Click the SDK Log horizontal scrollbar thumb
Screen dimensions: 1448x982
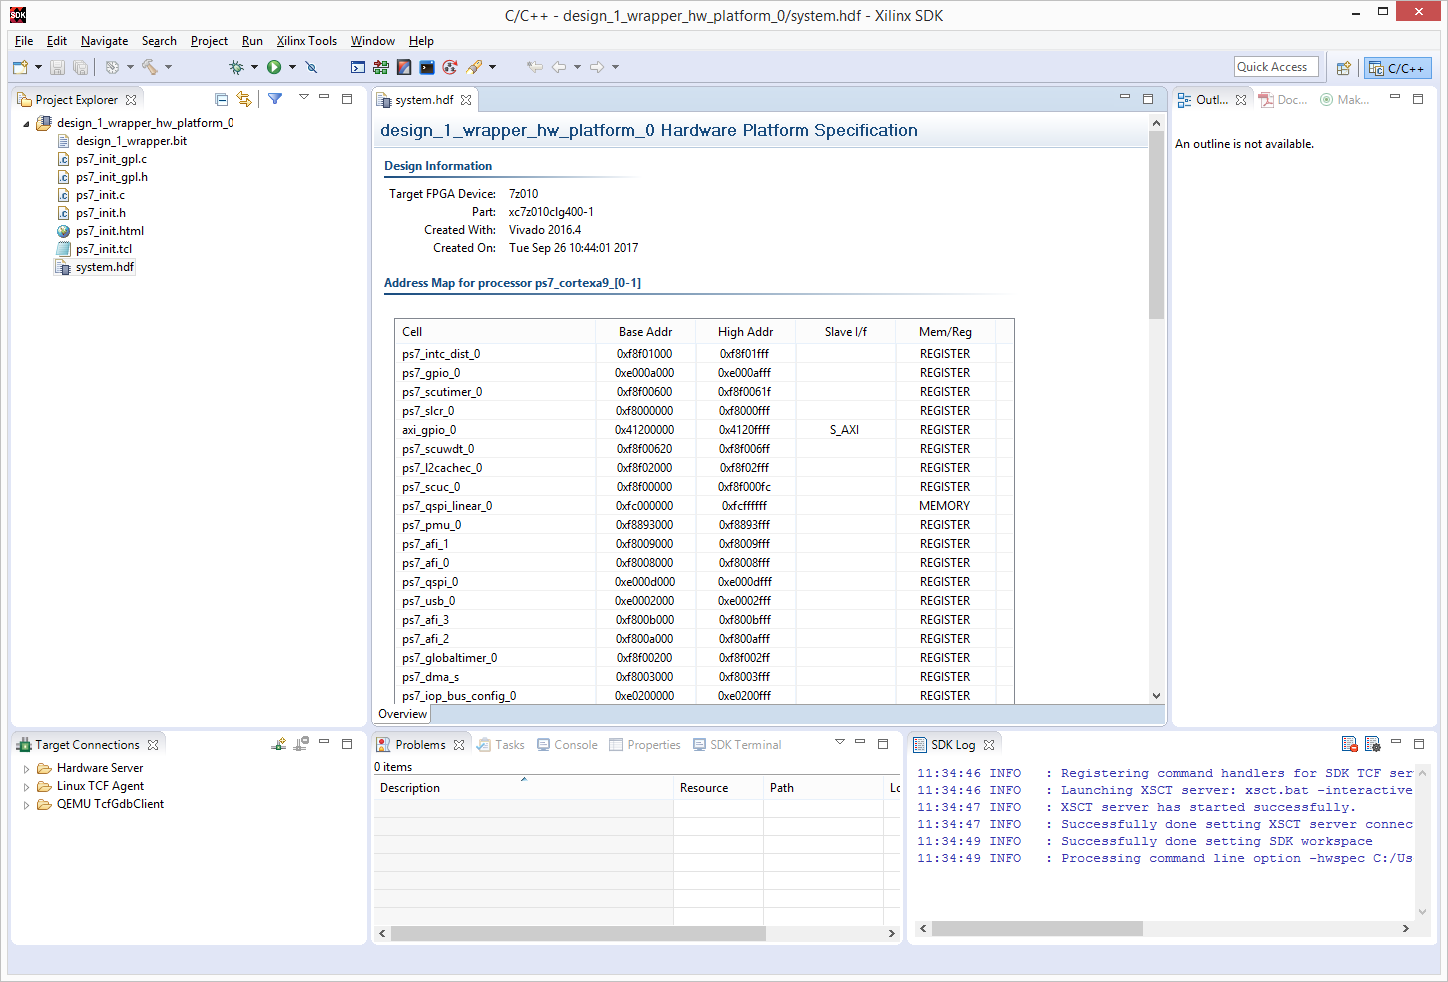point(1037,929)
